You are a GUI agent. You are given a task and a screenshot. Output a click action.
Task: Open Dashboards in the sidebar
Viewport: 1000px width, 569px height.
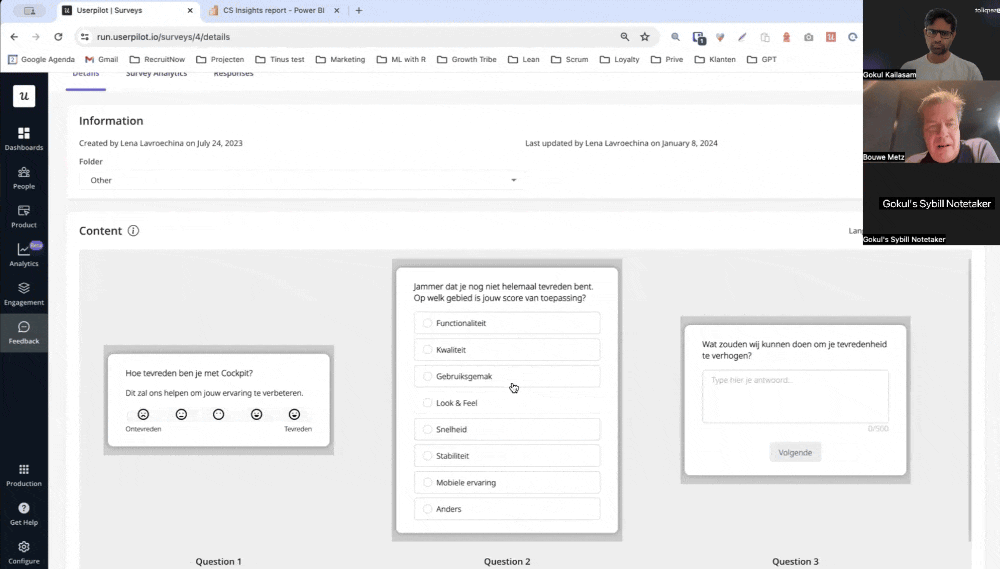[x=24, y=134]
